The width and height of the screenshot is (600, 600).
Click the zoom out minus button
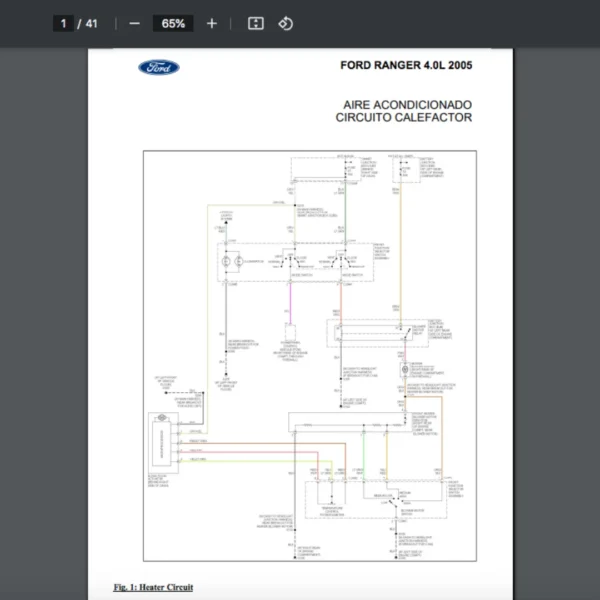[134, 24]
